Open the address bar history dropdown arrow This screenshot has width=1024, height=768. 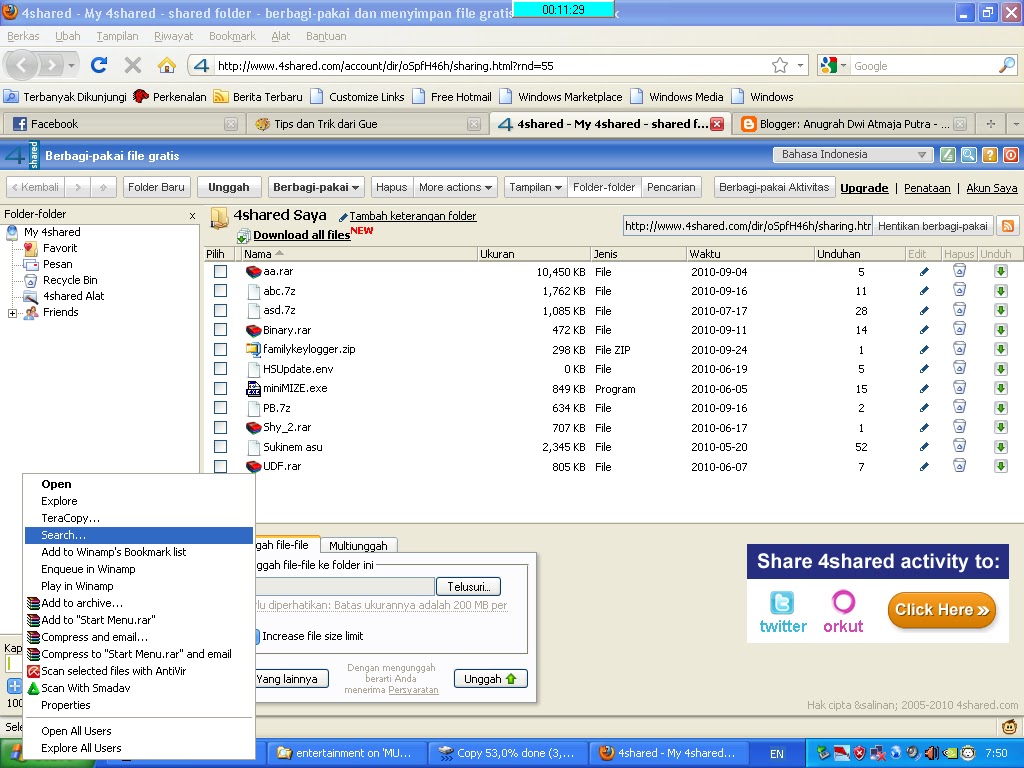[x=800, y=65]
